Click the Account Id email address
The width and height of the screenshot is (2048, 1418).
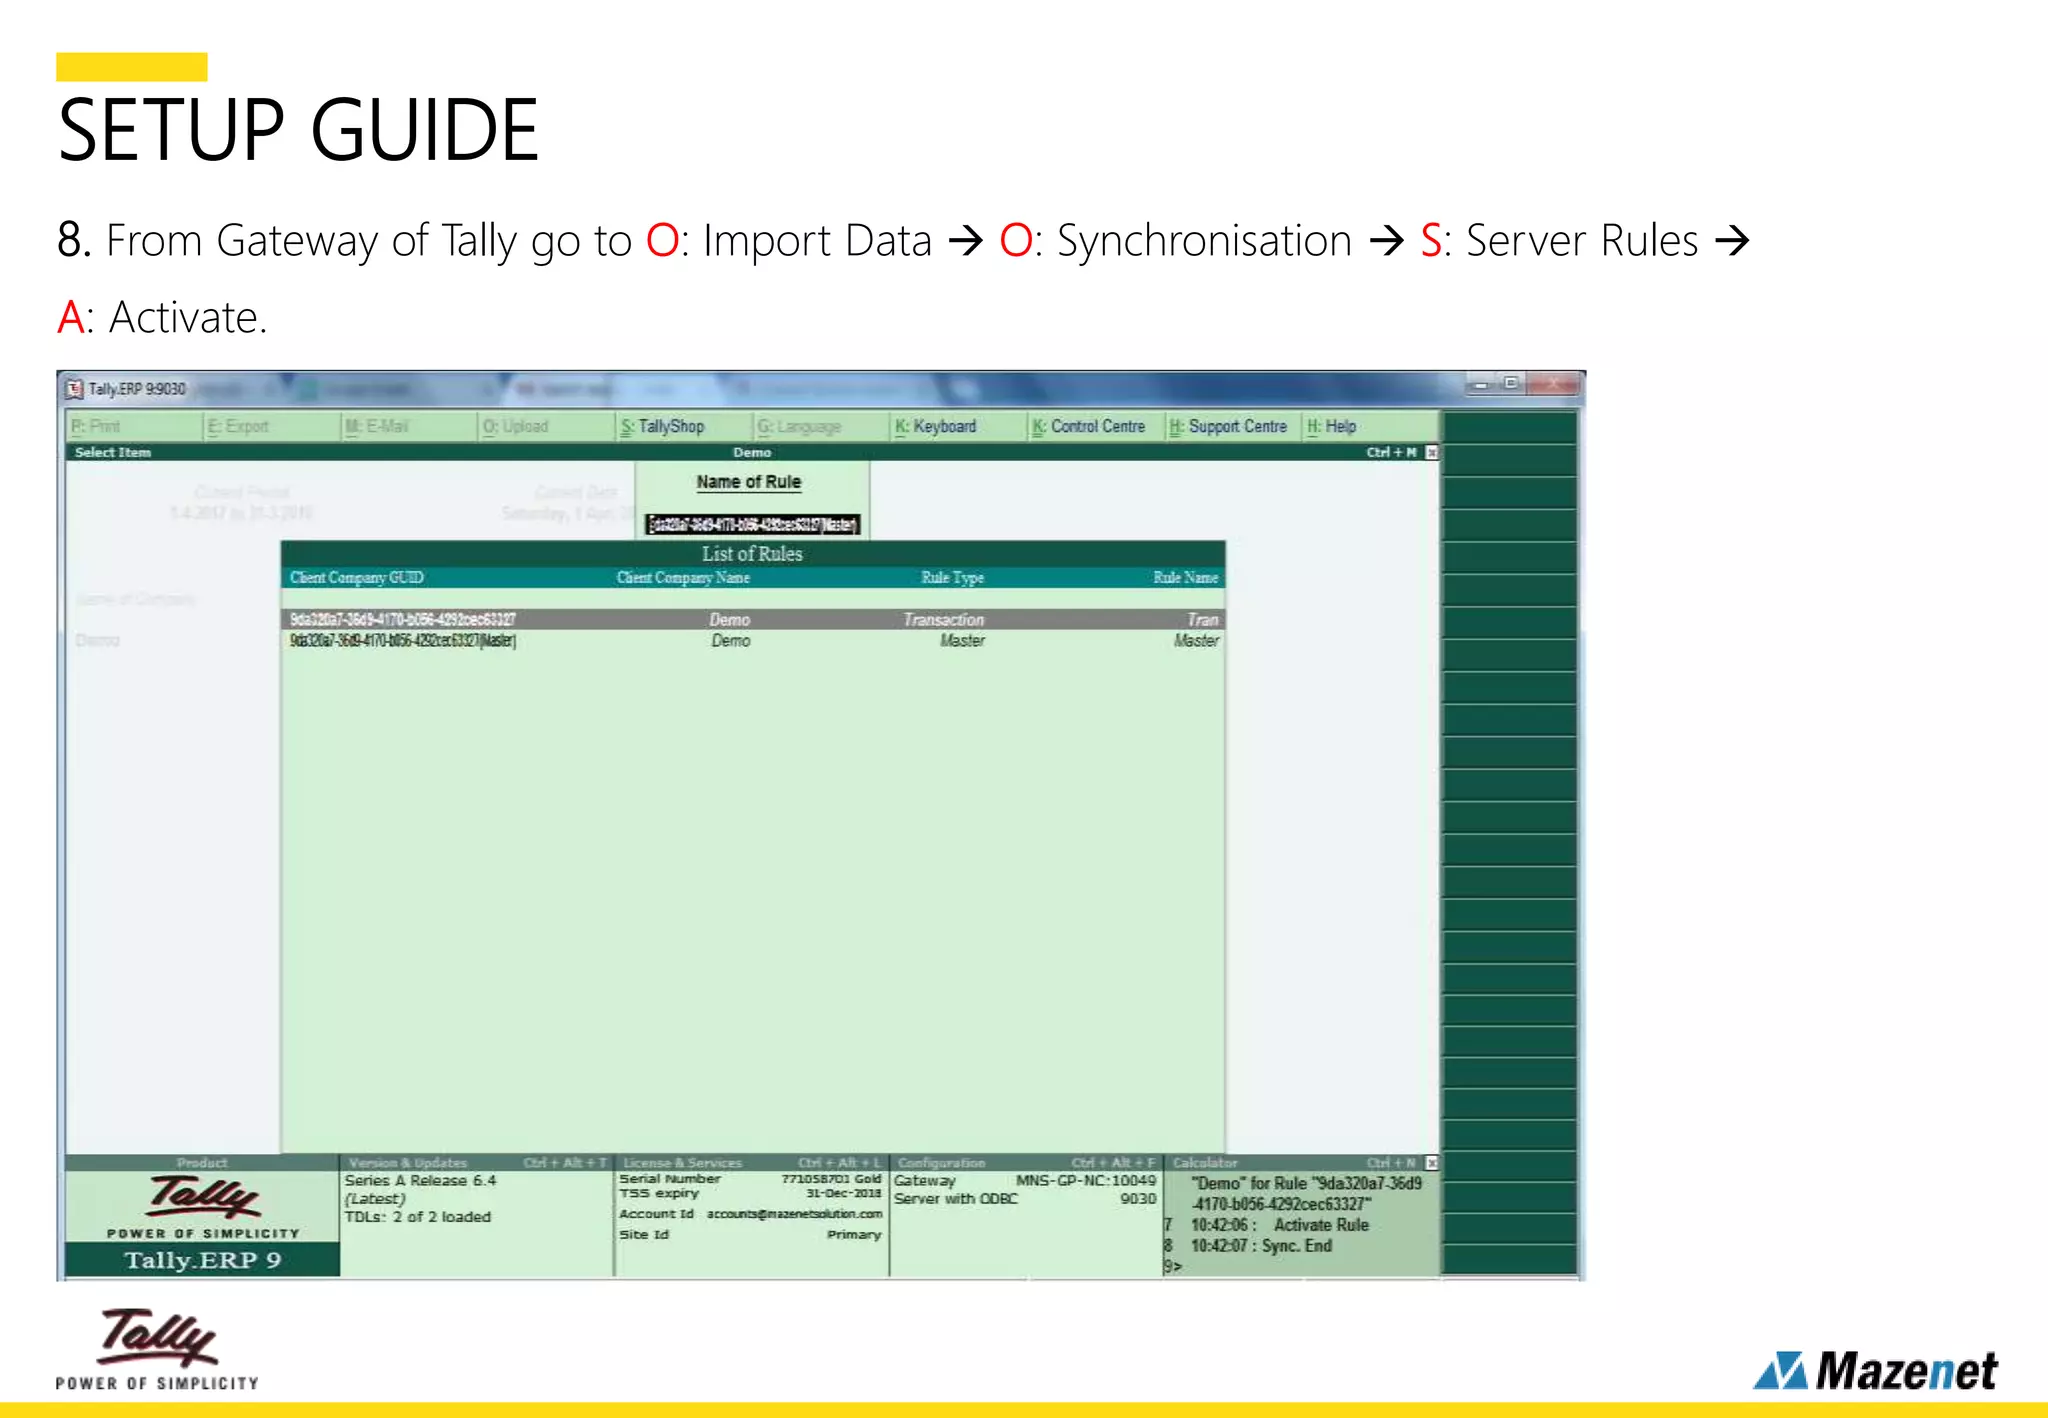click(x=794, y=1214)
